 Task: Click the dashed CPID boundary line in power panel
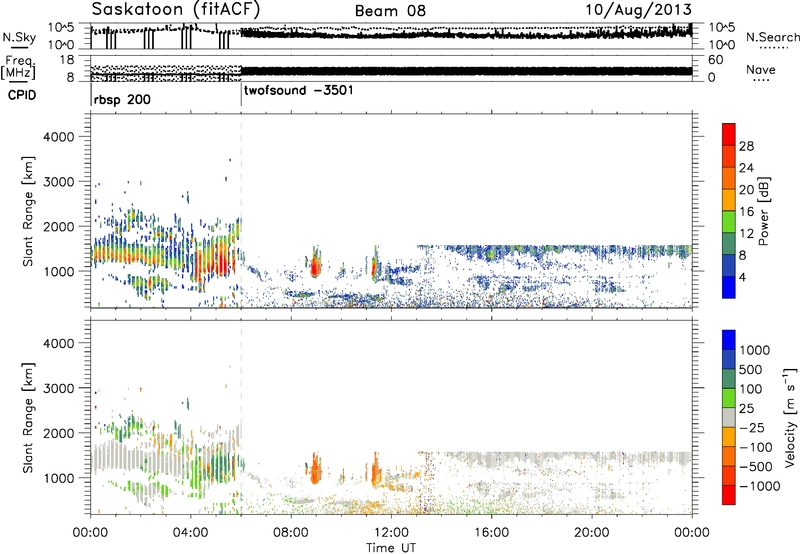point(241,211)
